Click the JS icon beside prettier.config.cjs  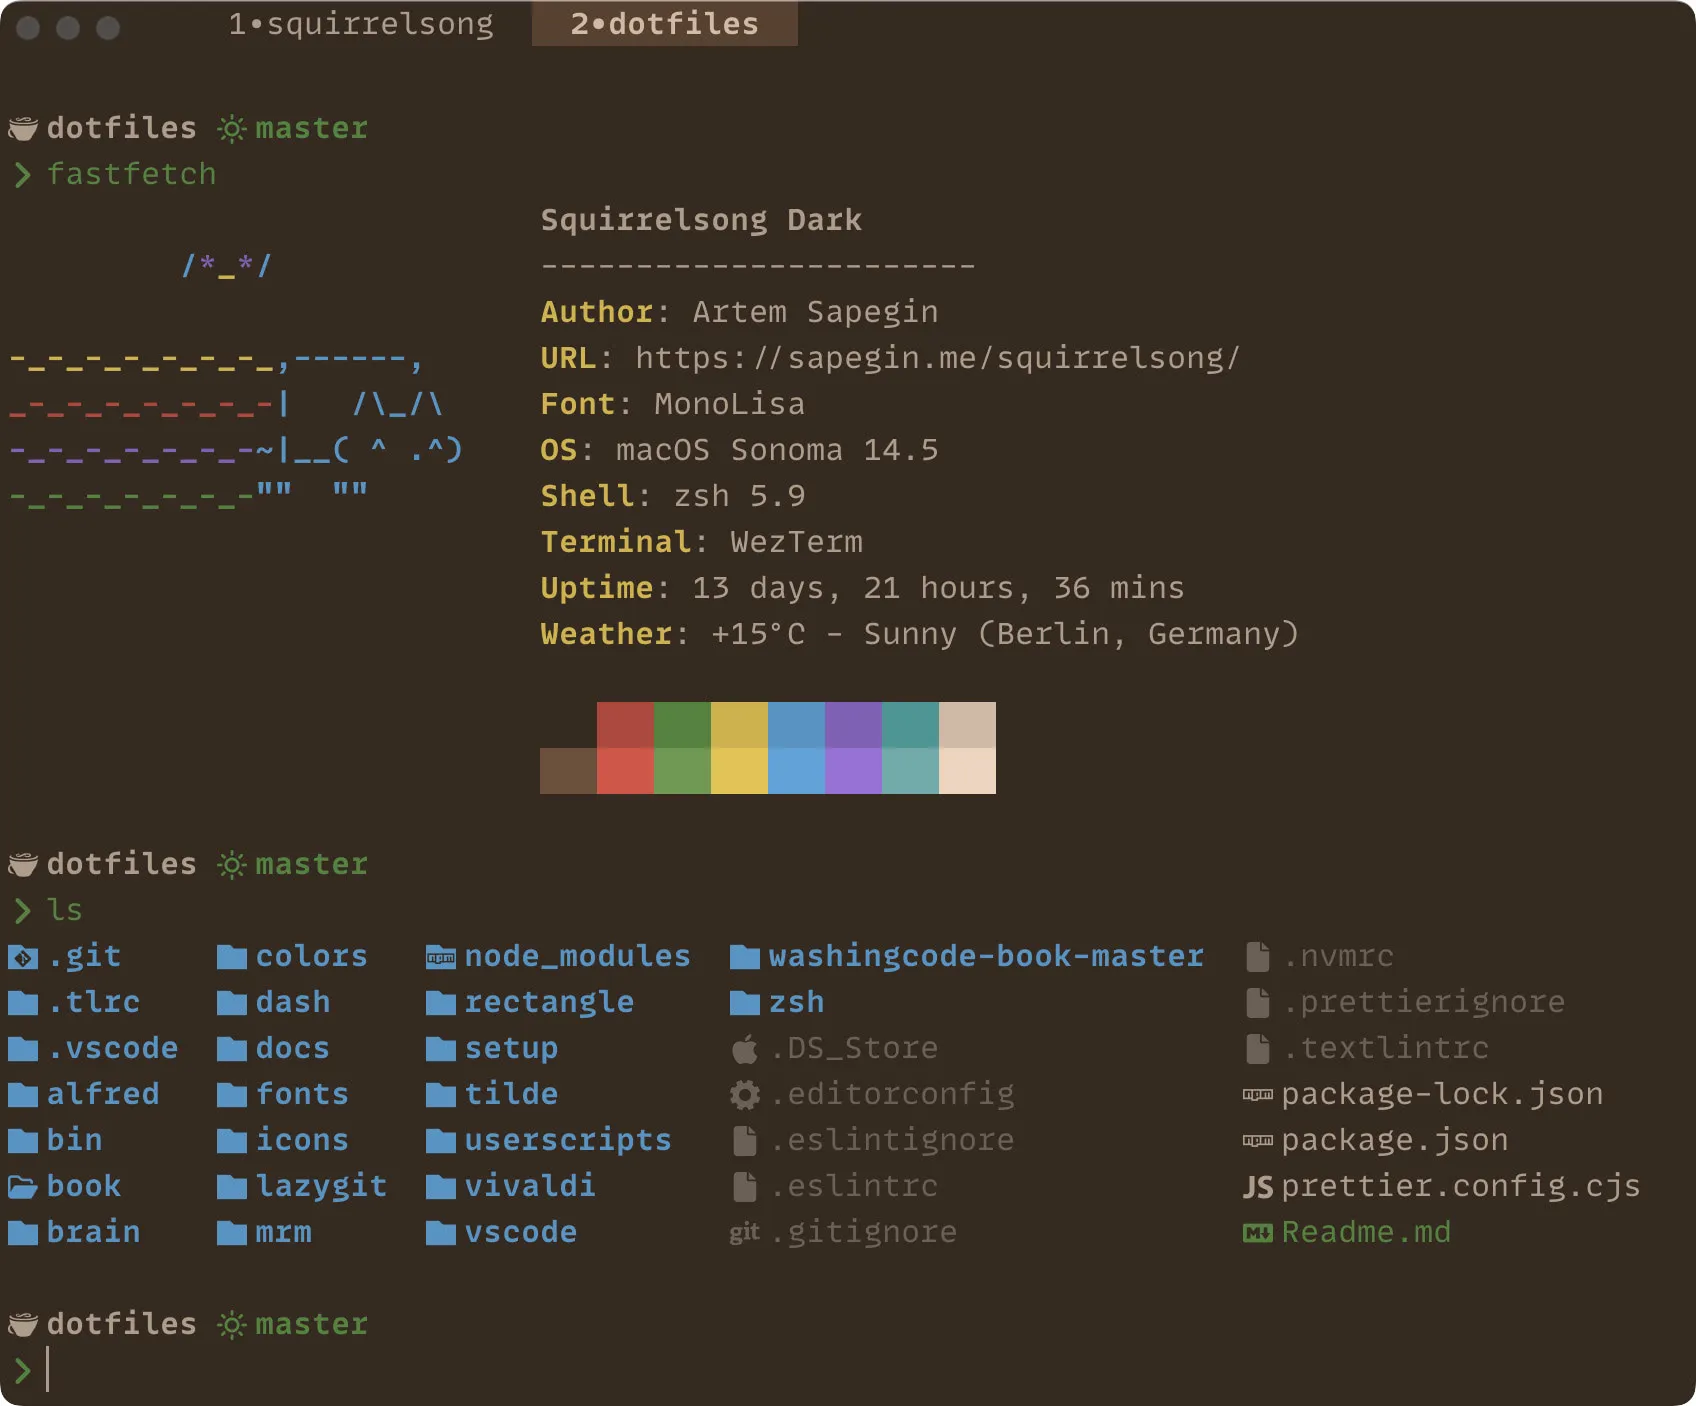point(1258,1186)
